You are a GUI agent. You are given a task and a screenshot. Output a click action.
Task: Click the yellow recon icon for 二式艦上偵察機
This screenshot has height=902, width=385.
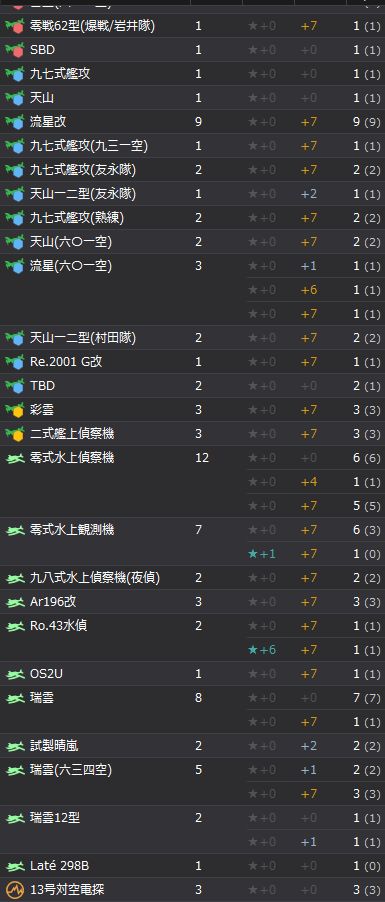point(14,434)
